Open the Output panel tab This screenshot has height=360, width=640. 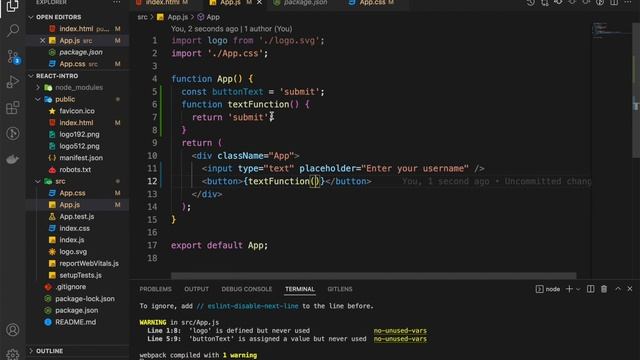(196, 289)
